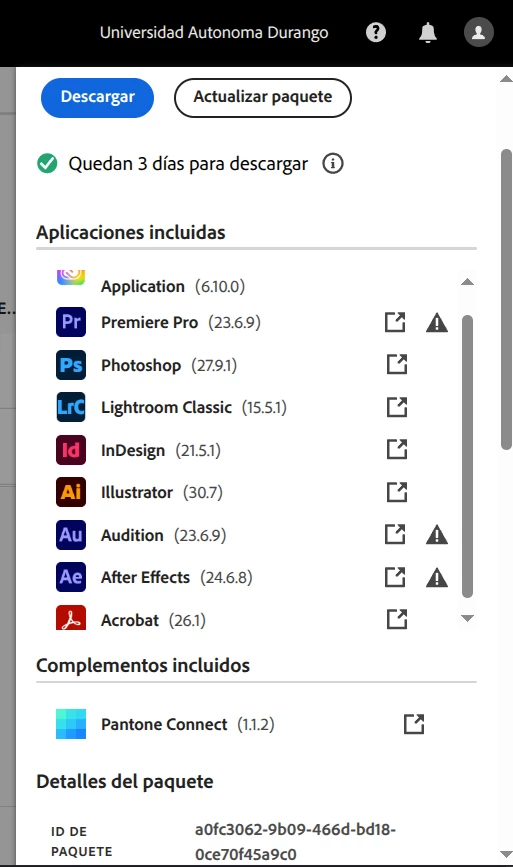Click the Descargar button
The image size is (513, 867).
pos(97,97)
